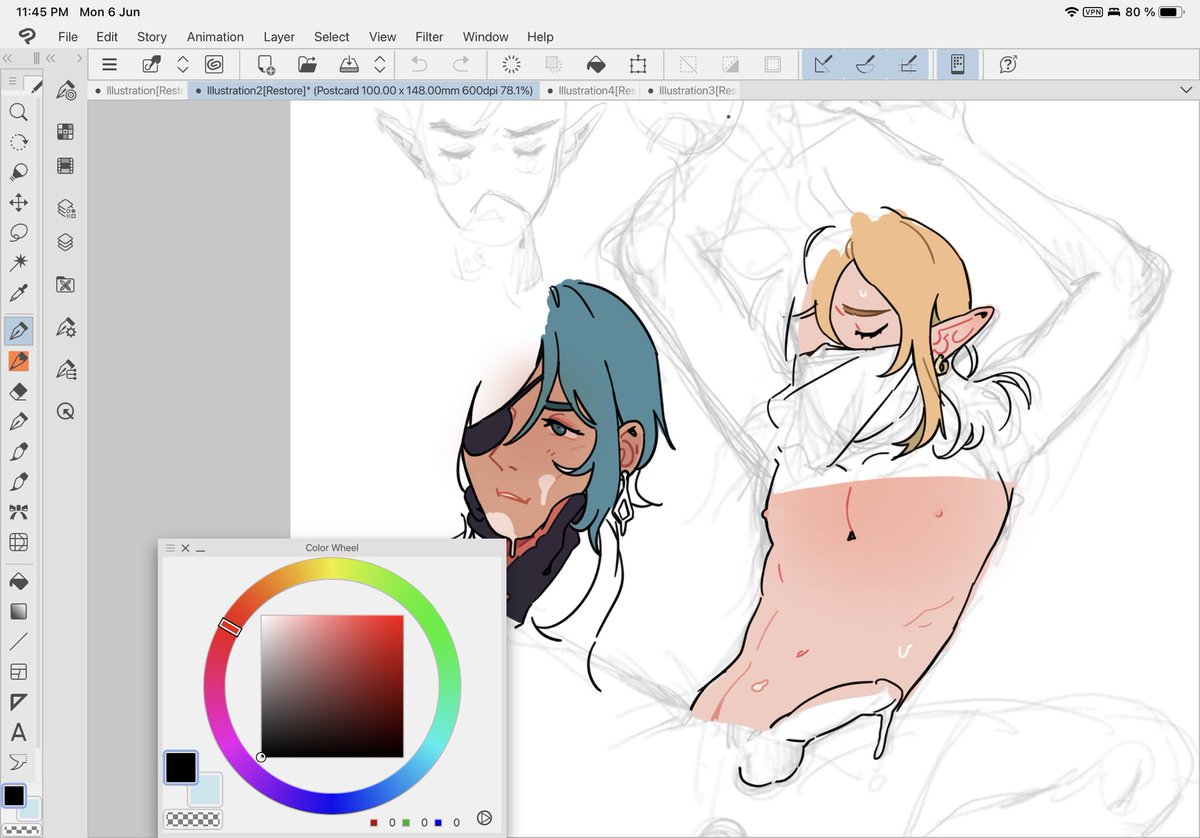Select the orange Pen subtool icon
The height and width of the screenshot is (838, 1200).
tap(18, 360)
